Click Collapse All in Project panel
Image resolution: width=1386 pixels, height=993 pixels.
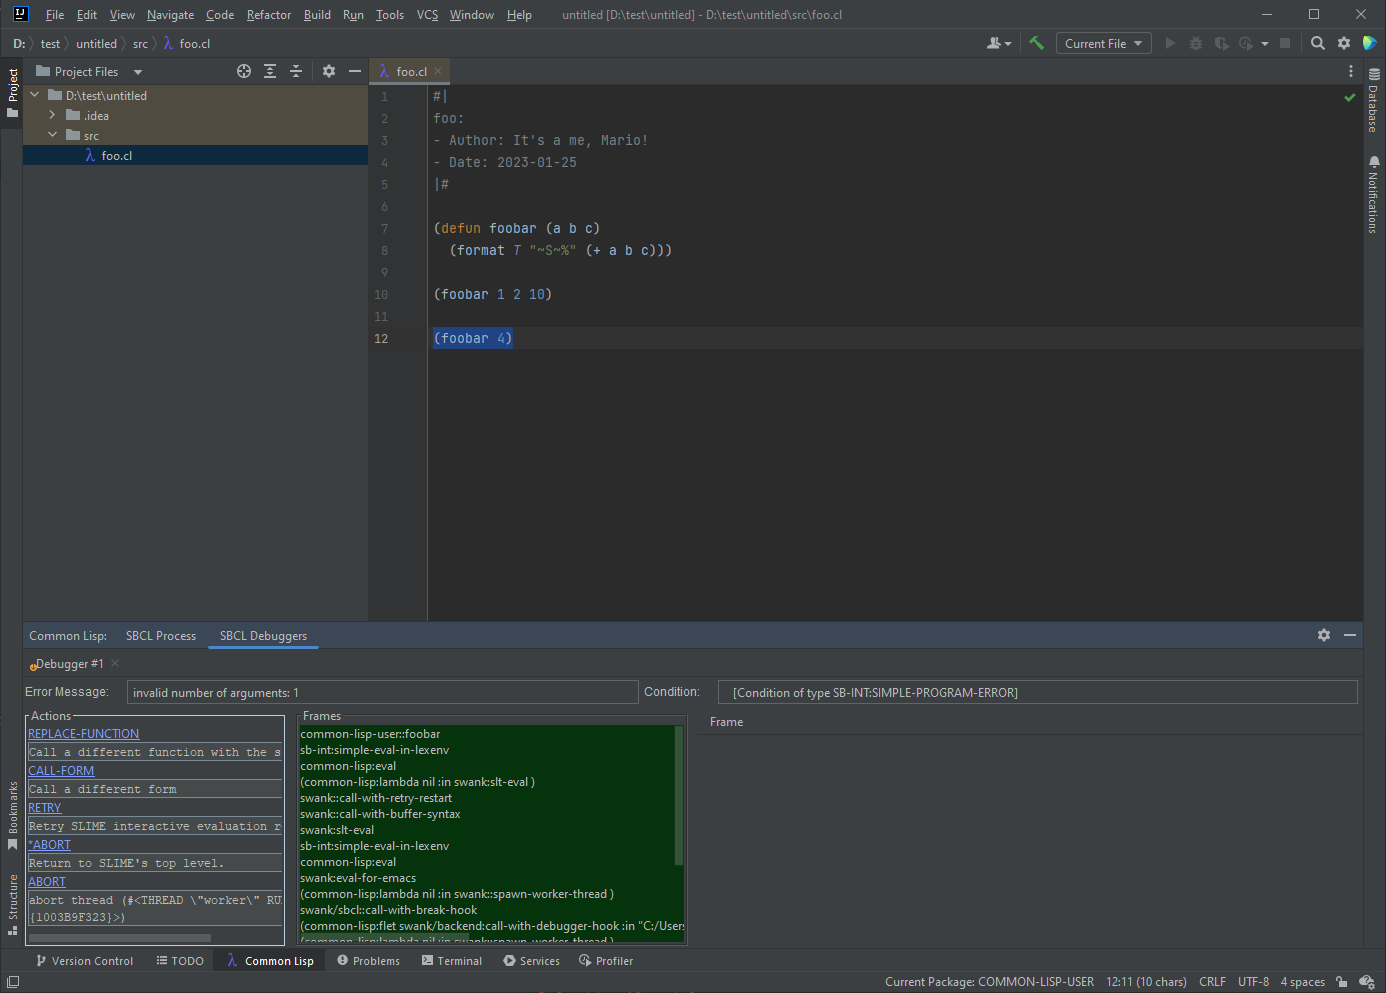(296, 71)
